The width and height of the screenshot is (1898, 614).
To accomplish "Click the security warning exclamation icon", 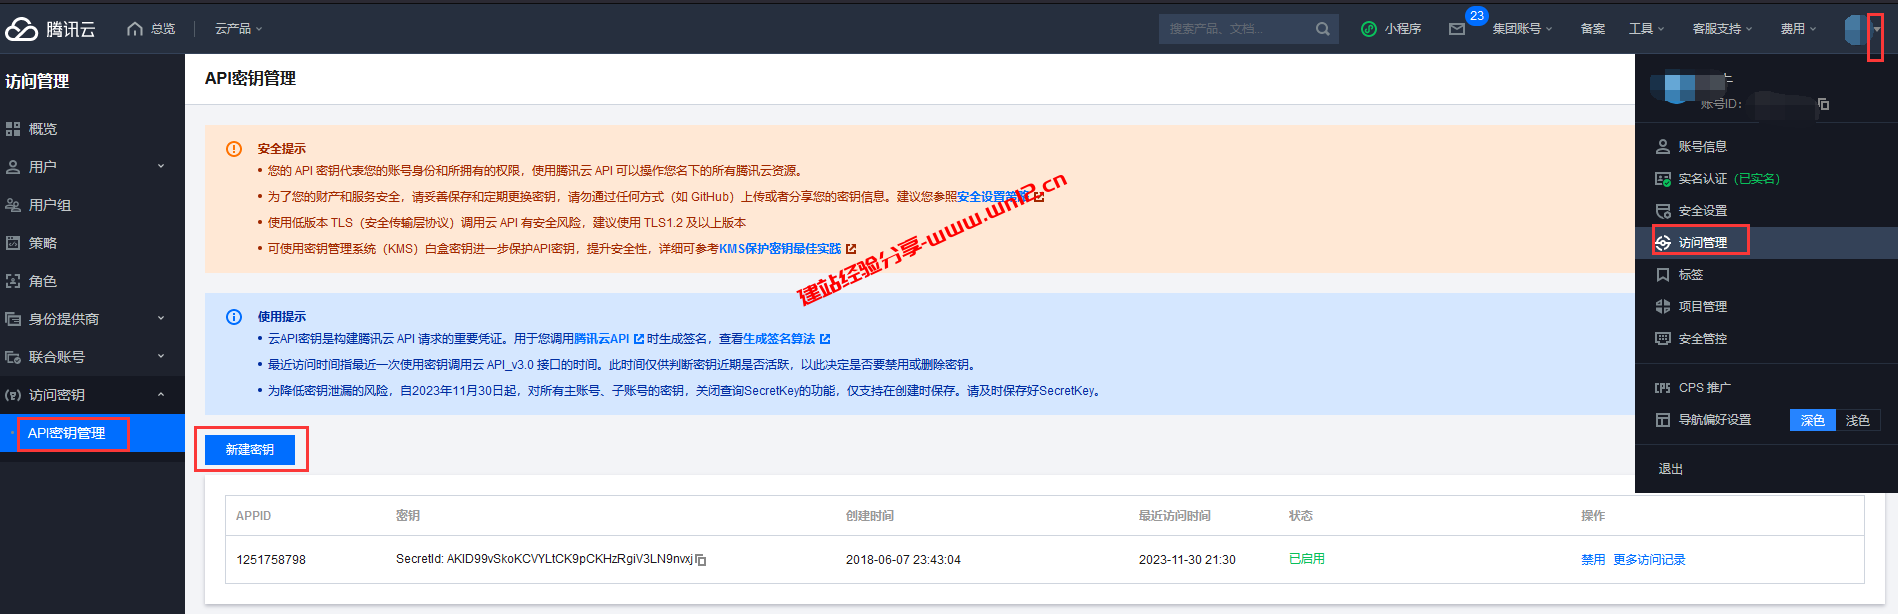I will tap(234, 149).
